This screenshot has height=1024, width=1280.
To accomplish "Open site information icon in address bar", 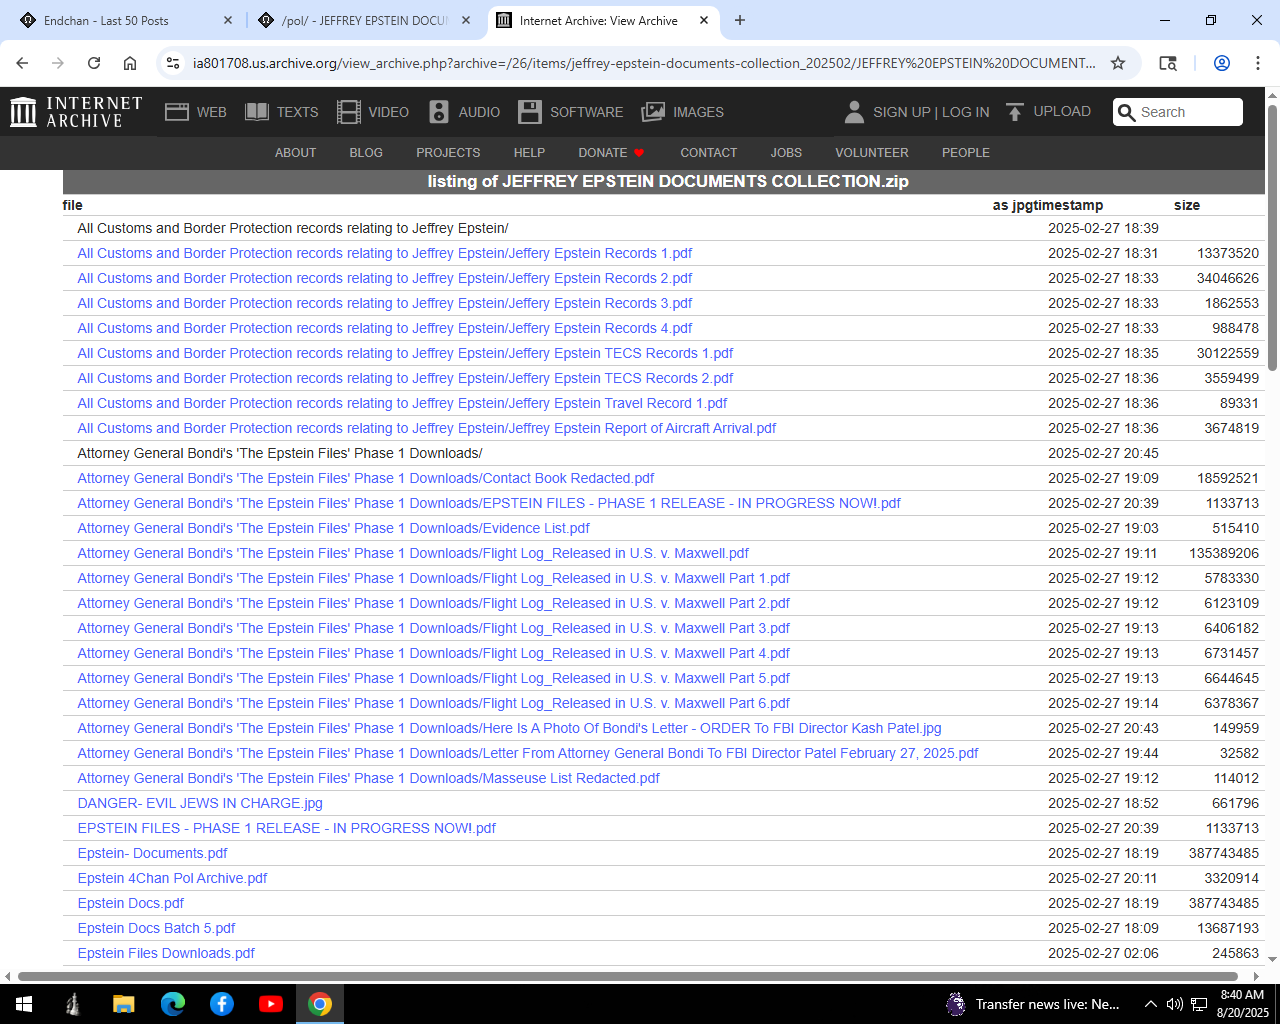I will click(173, 63).
